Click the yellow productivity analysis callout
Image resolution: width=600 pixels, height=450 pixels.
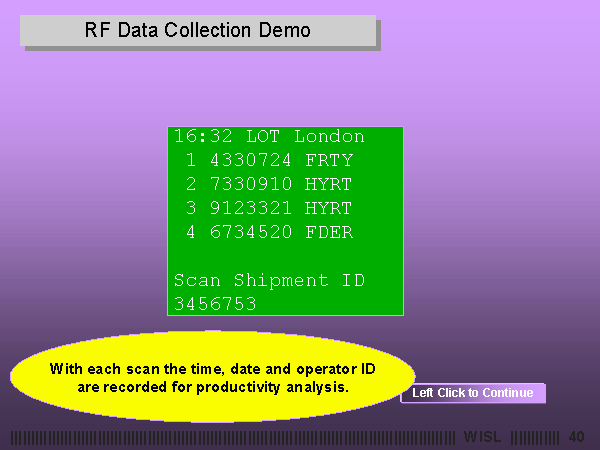point(213,377)
